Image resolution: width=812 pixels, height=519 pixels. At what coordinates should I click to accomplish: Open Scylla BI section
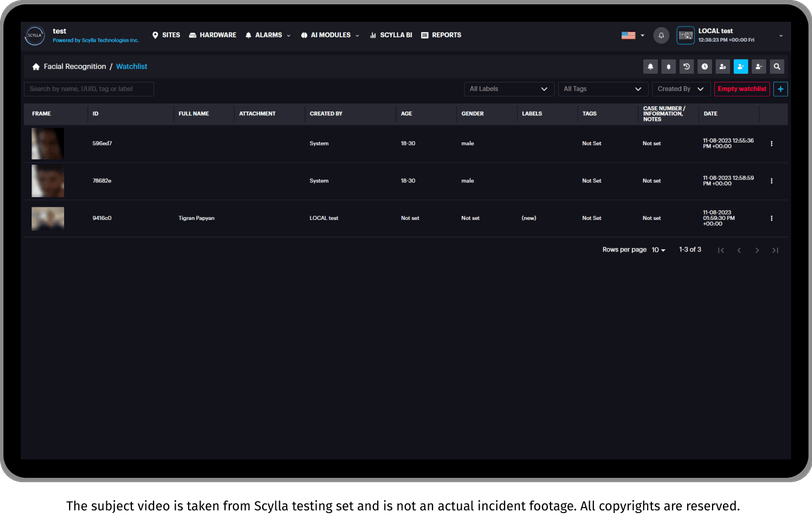391,35
